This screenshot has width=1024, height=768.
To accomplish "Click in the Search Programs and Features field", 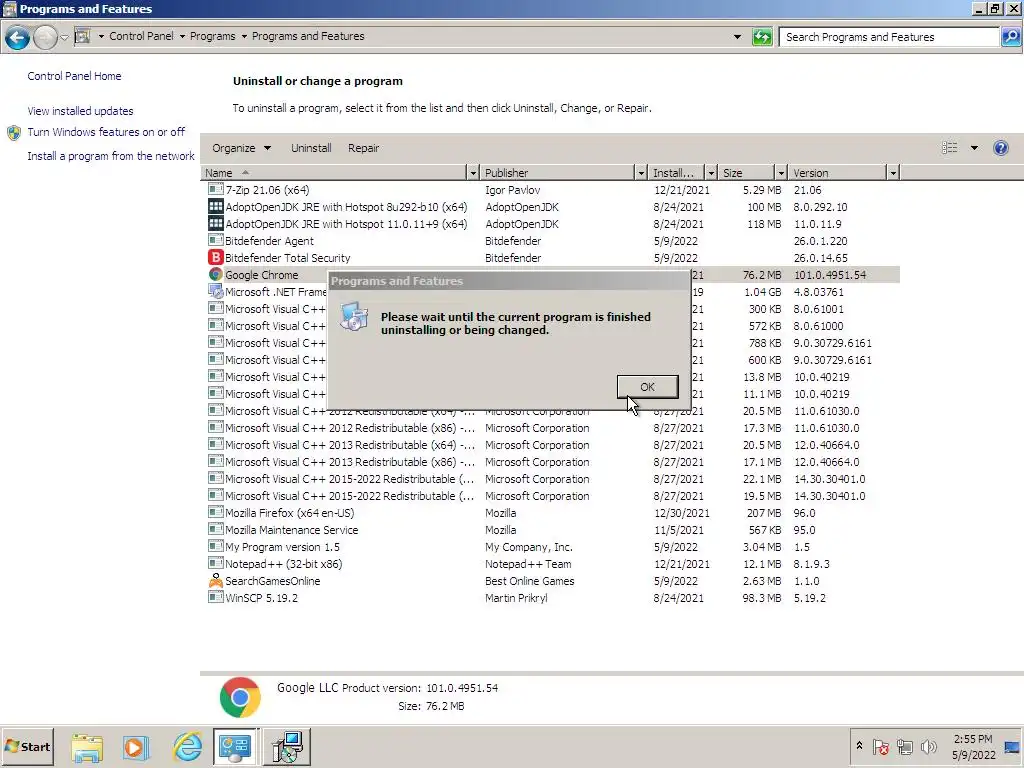I will click(x=889, y=37).
